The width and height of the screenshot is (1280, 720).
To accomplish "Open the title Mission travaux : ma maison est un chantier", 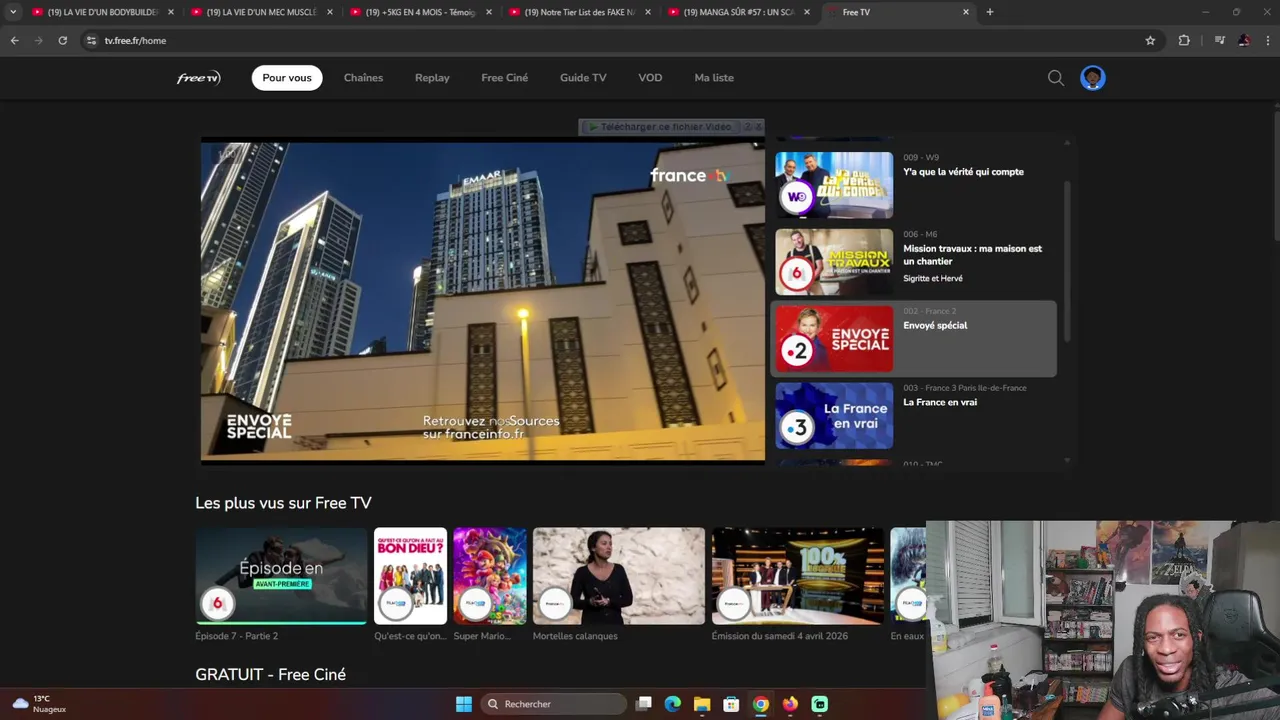I will (x=972, y=255).
